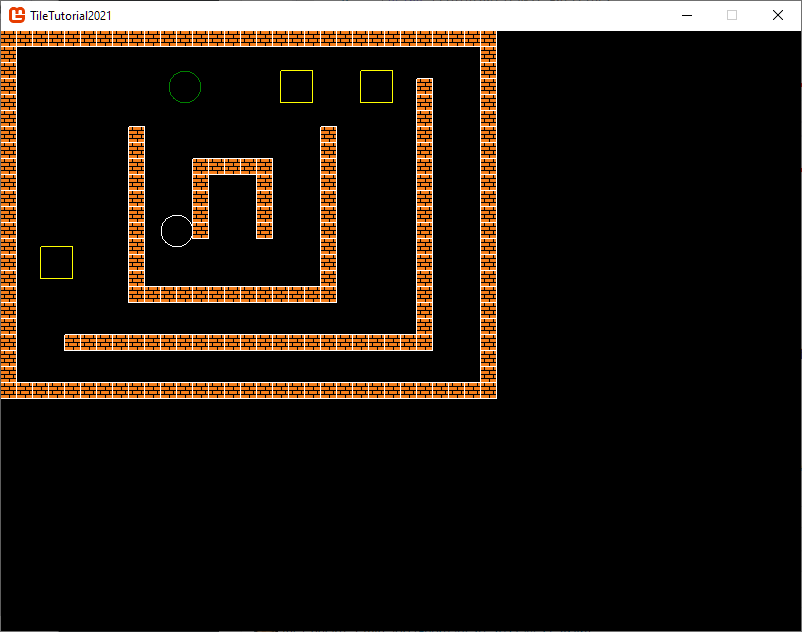Click the green circle outline
Screen dimensions: 802x632
click(185, 87)
